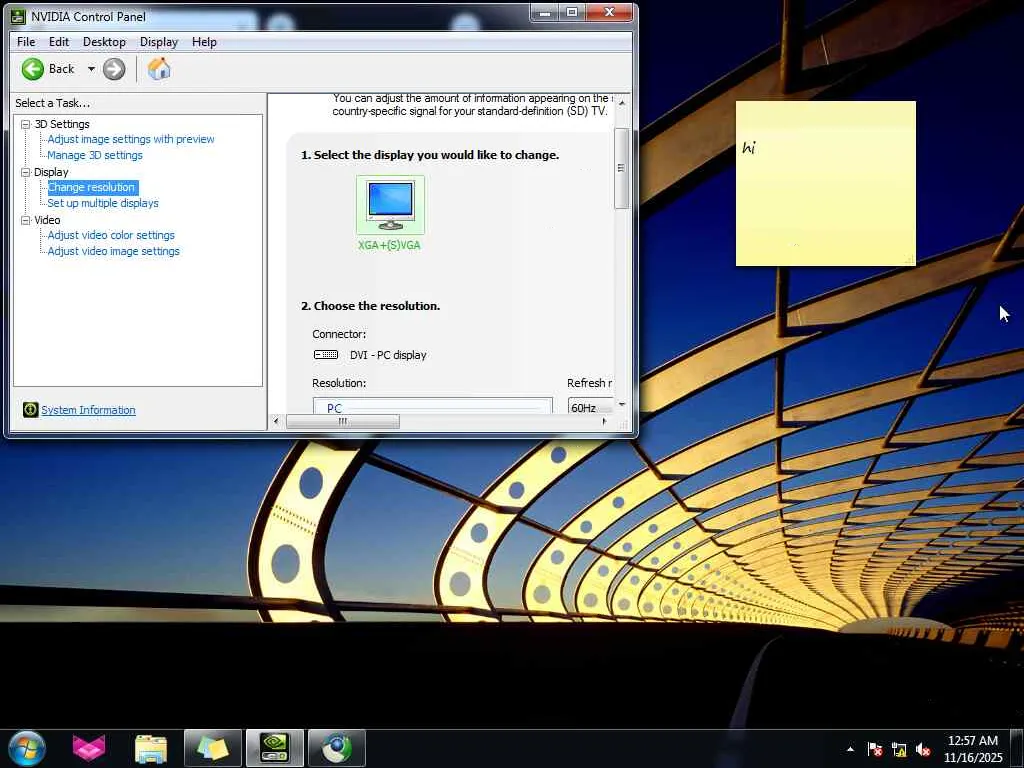1024x768 pixels.
Task: Click the DVI connector icon
Action: pos(326,355)
